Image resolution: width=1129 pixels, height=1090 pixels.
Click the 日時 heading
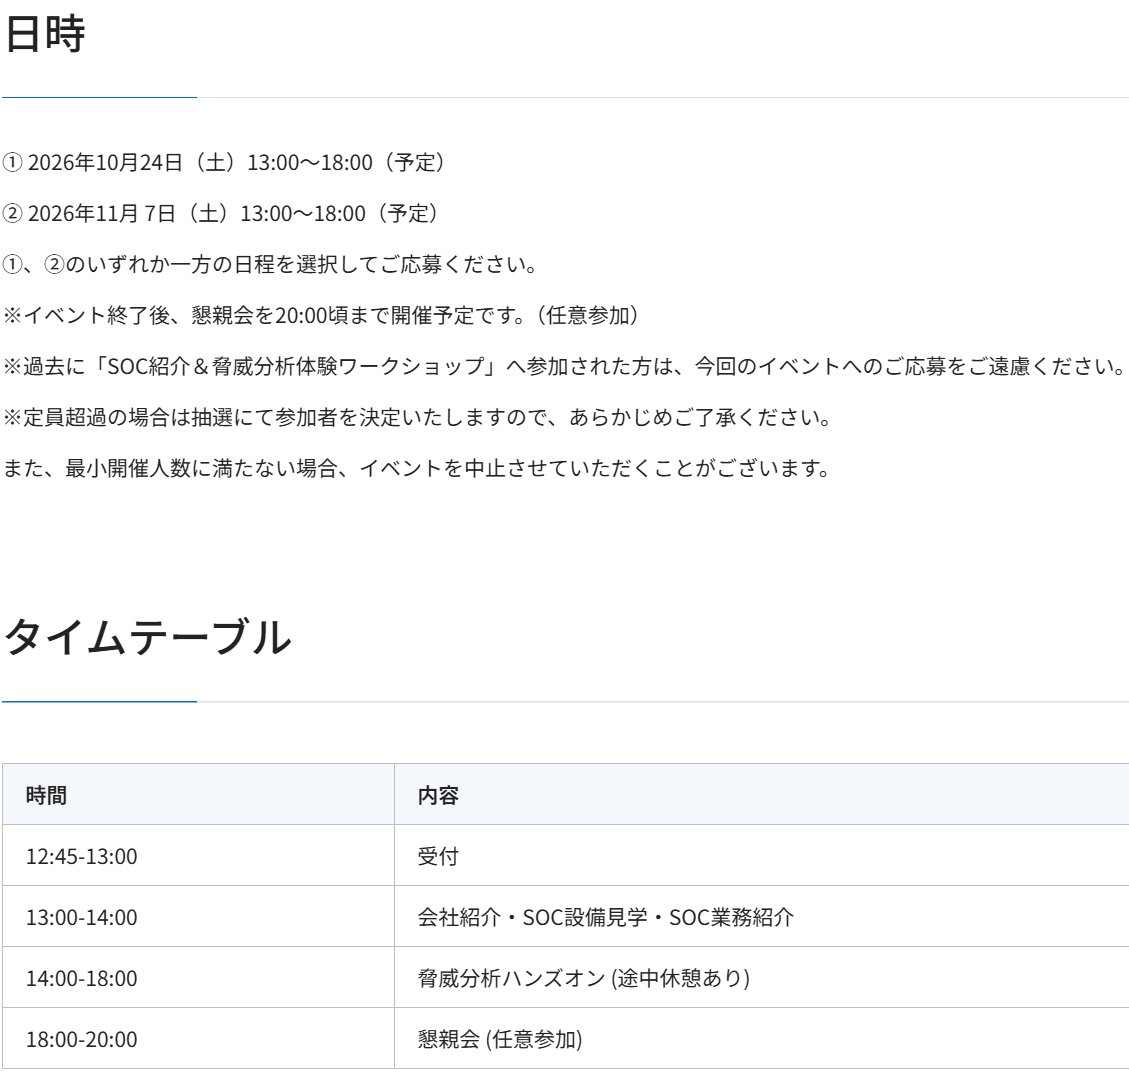tap(45, 34)
